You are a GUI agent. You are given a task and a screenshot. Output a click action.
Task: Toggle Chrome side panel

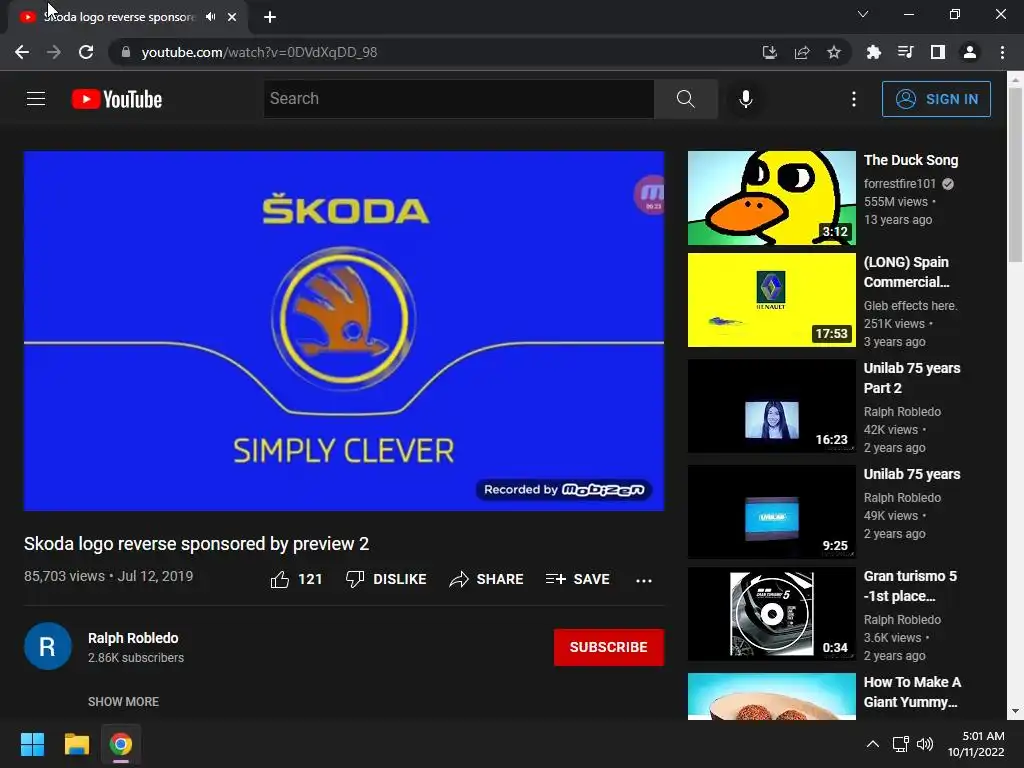(938, 52)
